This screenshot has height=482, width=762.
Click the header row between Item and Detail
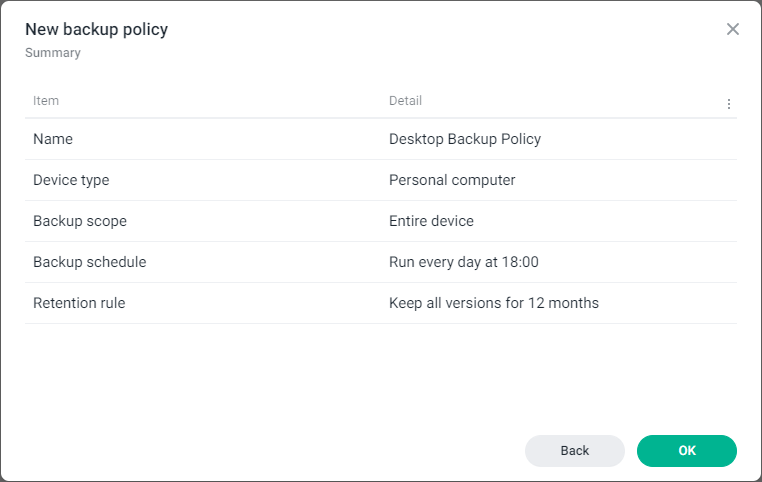click(220, 101)
